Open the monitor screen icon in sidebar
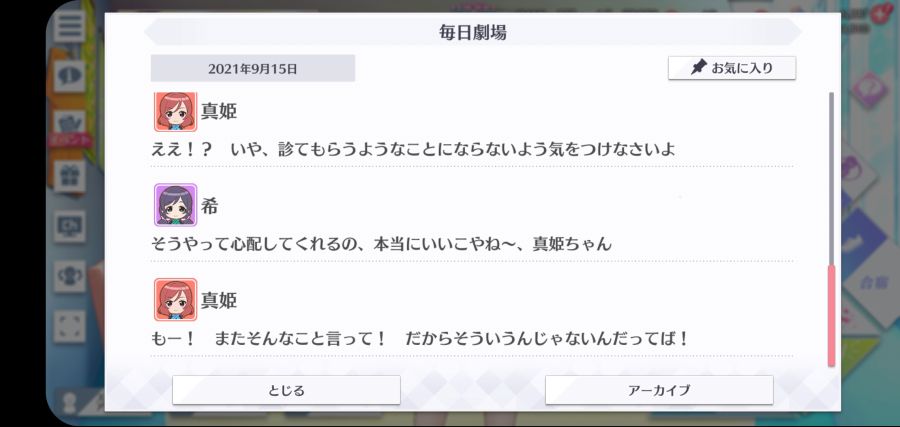 pyautogui.click(x=69, y=226)
